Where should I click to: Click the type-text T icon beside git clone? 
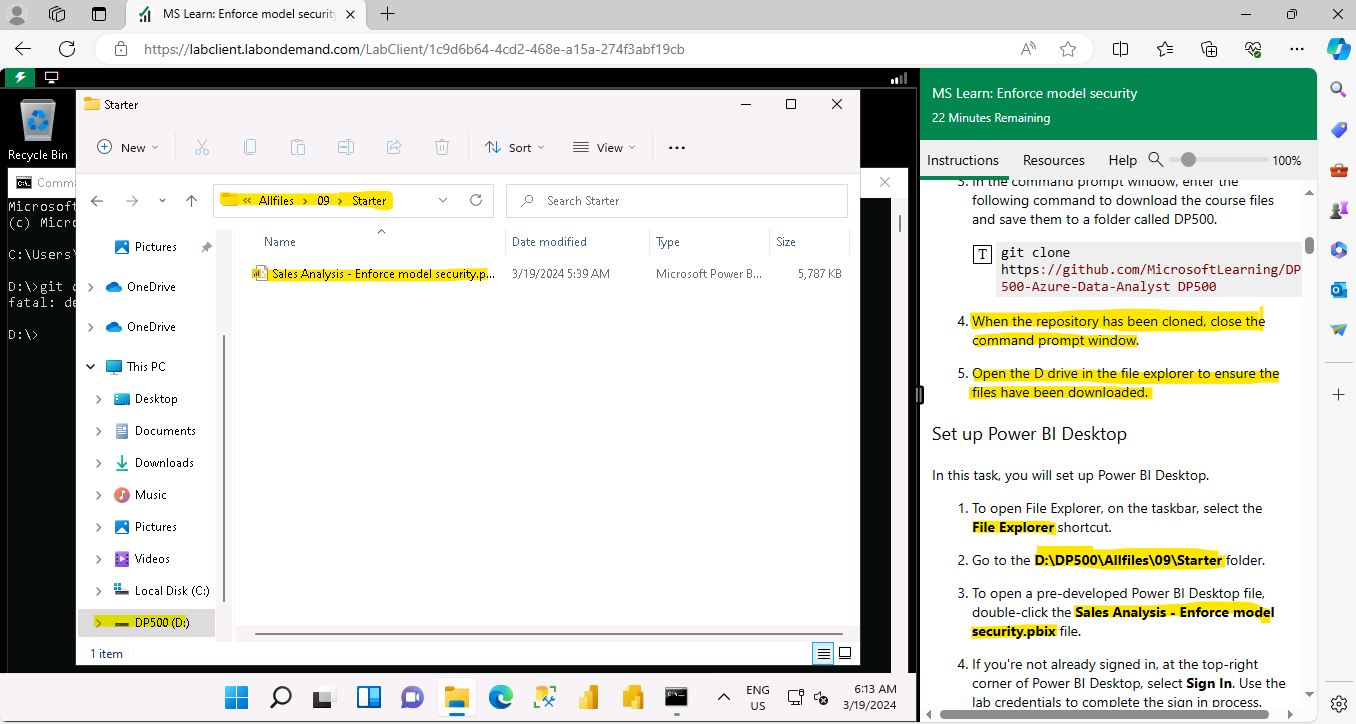point(982,254)
